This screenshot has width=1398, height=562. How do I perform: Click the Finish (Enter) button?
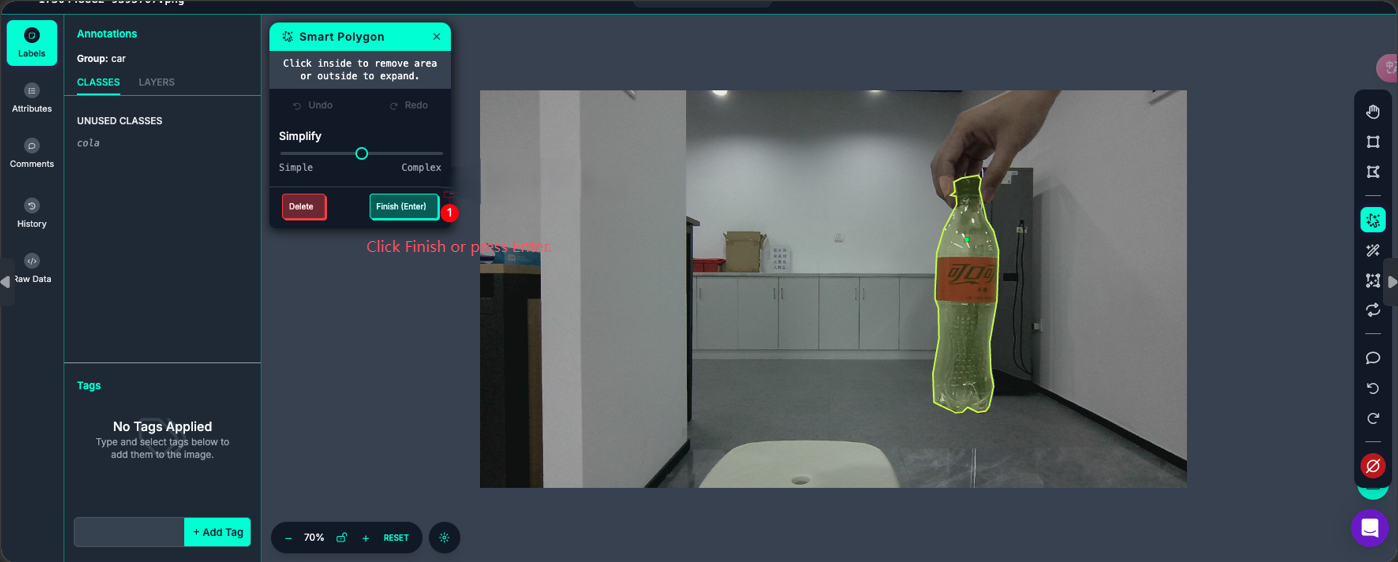404,206
